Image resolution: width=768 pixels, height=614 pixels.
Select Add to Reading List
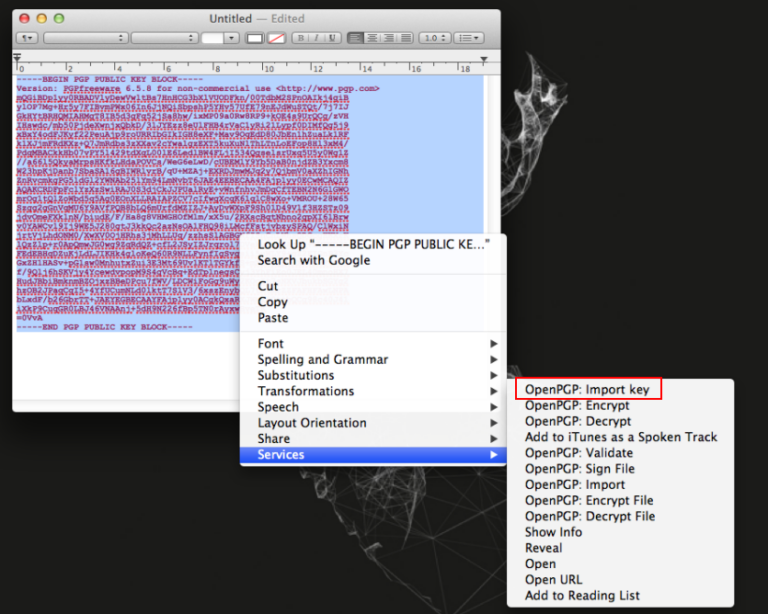[620, 596]
